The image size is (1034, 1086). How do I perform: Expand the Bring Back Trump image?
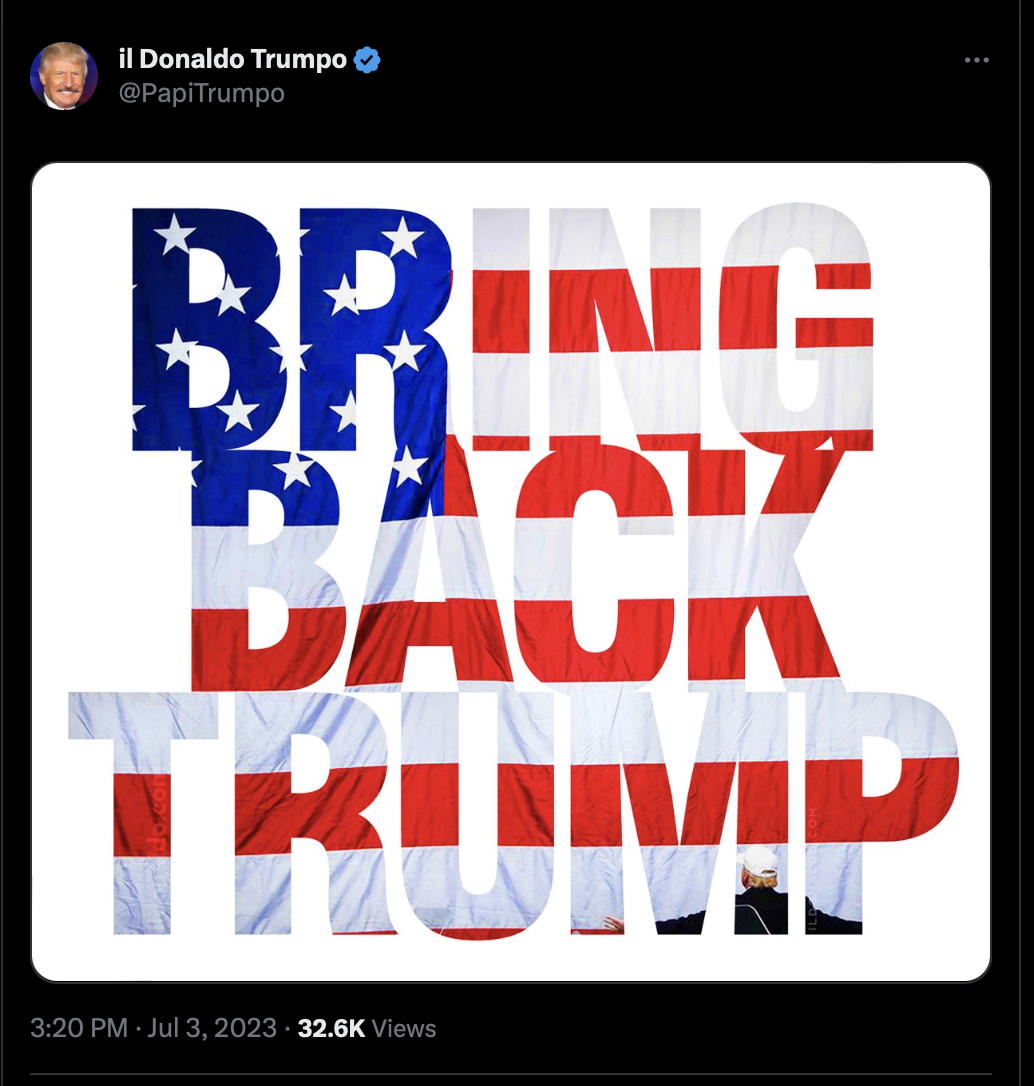[511, 572]
